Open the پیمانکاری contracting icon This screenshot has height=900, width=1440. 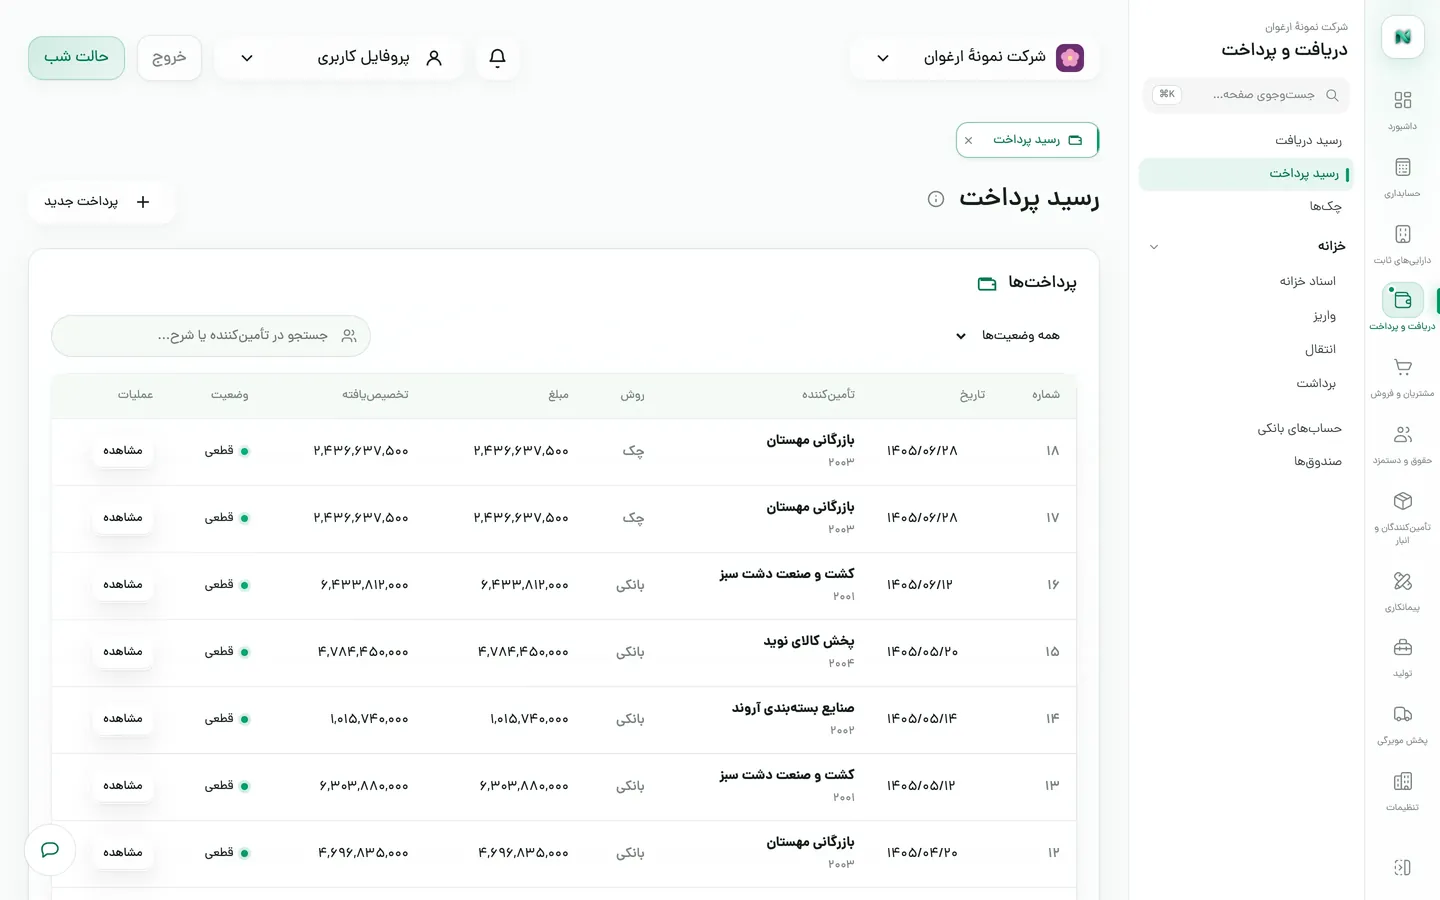pos(1402,581)
